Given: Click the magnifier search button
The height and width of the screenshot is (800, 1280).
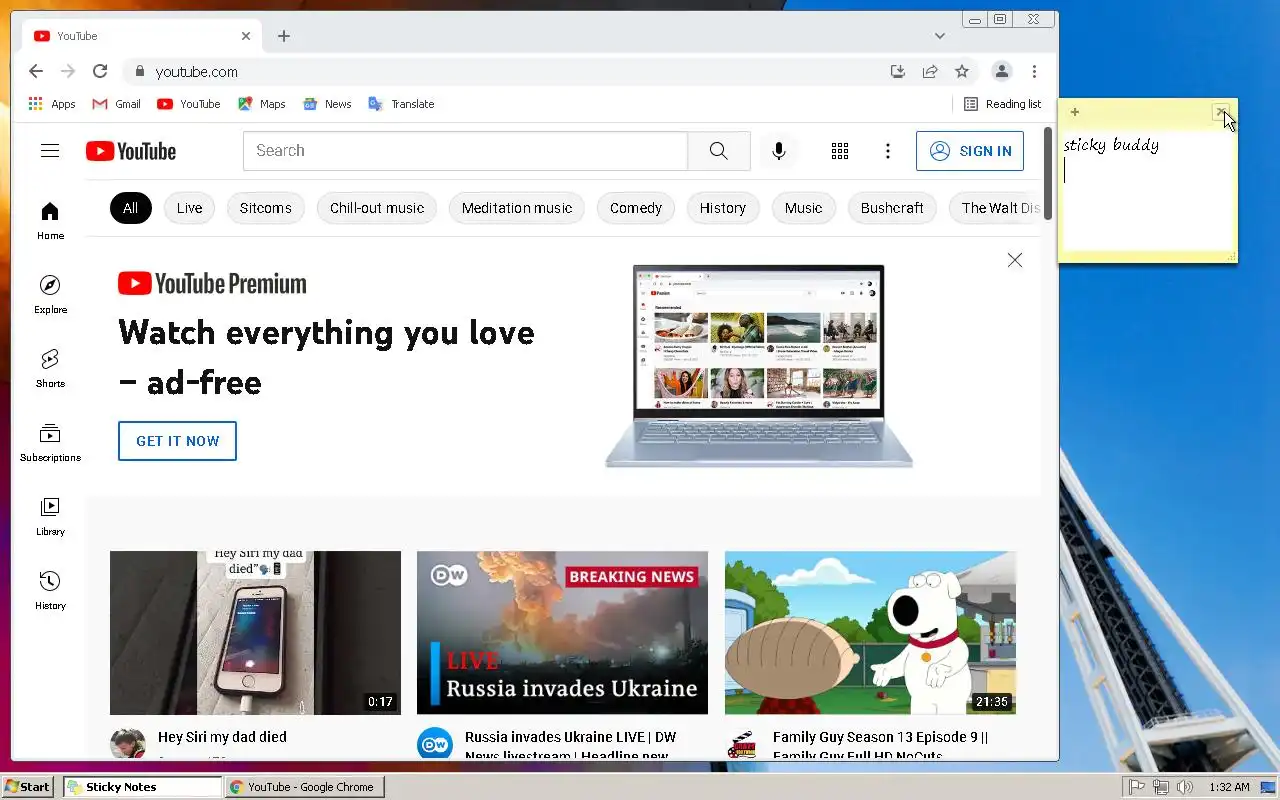Looking at the screenshot, I should [718, 151].
